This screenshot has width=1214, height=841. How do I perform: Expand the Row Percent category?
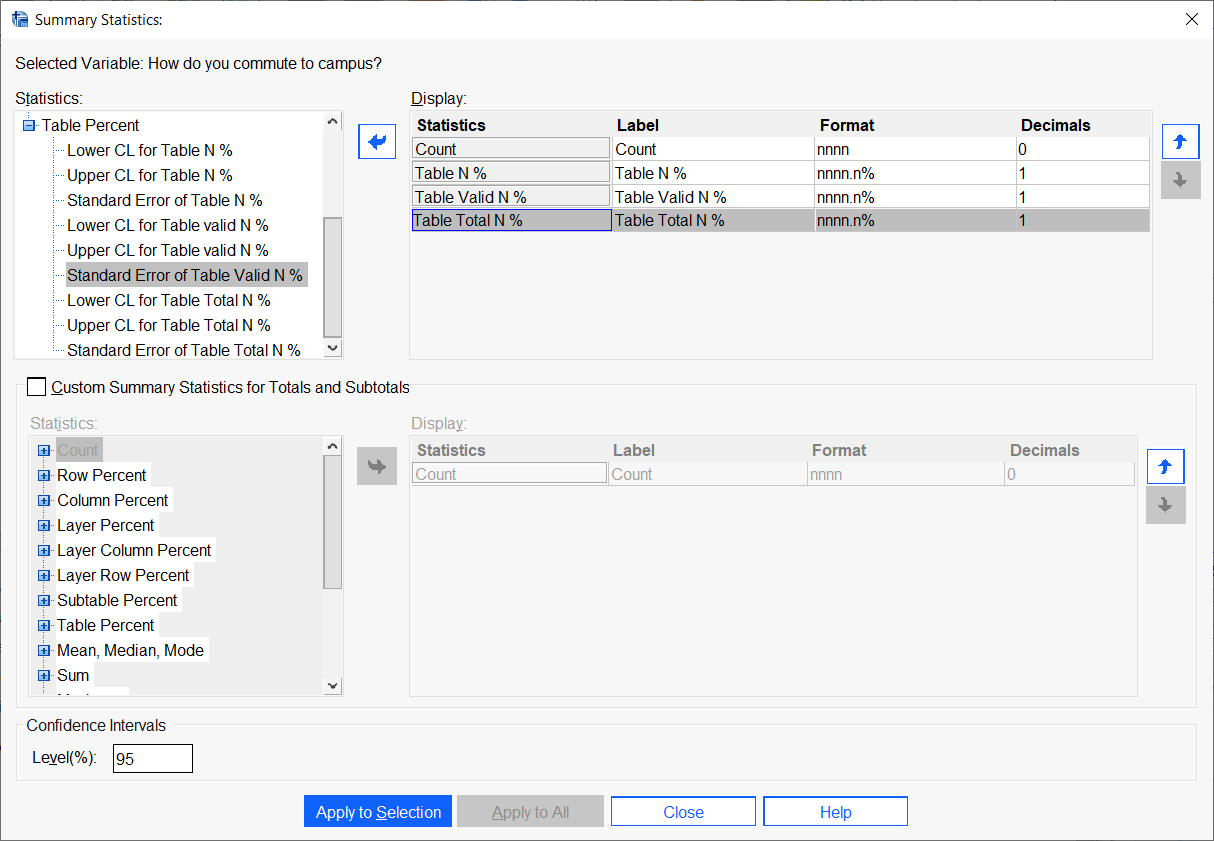42,475
